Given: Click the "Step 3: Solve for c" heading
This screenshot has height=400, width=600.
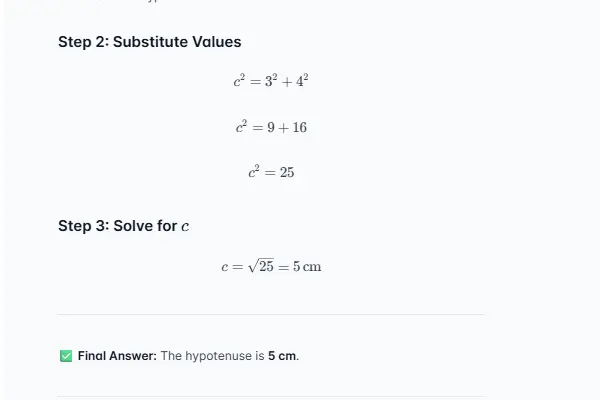Looking at the screenshot, I should click(x=123, y=226).
